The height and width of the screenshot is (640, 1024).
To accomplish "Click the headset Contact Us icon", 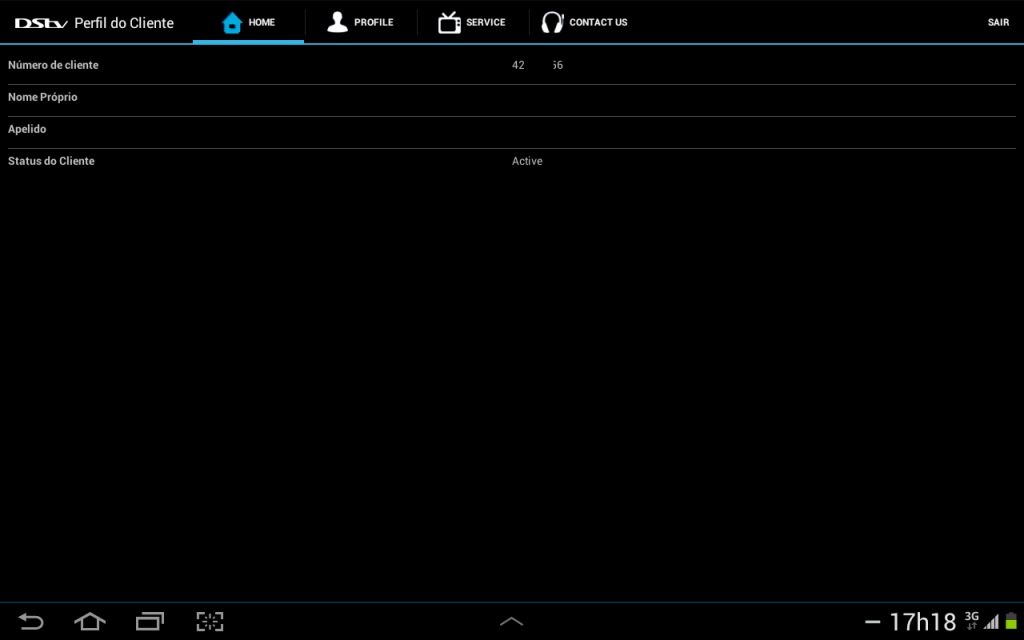I will (x=552, y=22).
